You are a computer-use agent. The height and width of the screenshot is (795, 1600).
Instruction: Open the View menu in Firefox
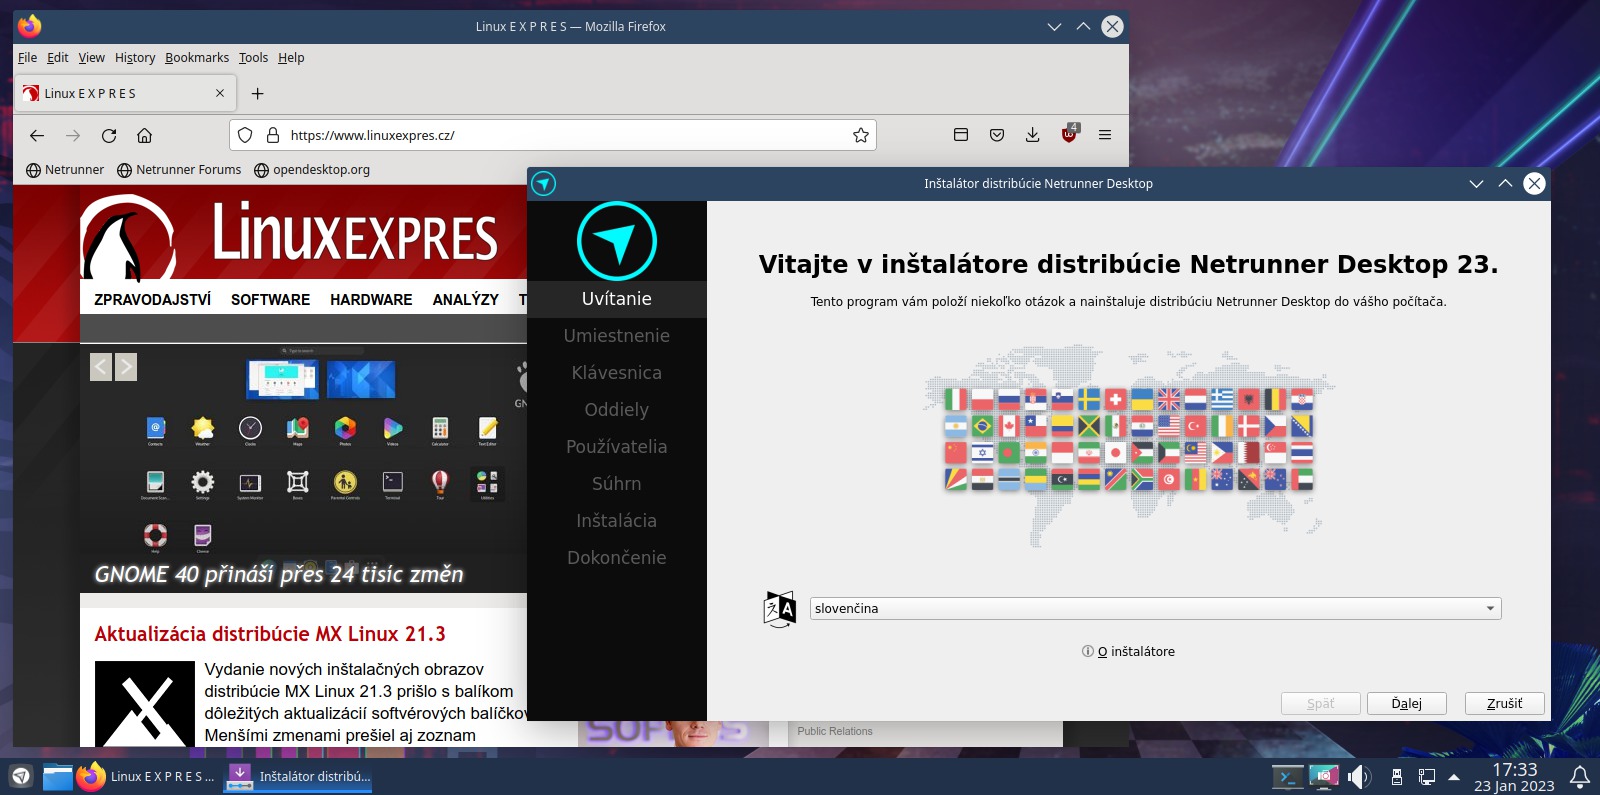[x=92, y=57]
